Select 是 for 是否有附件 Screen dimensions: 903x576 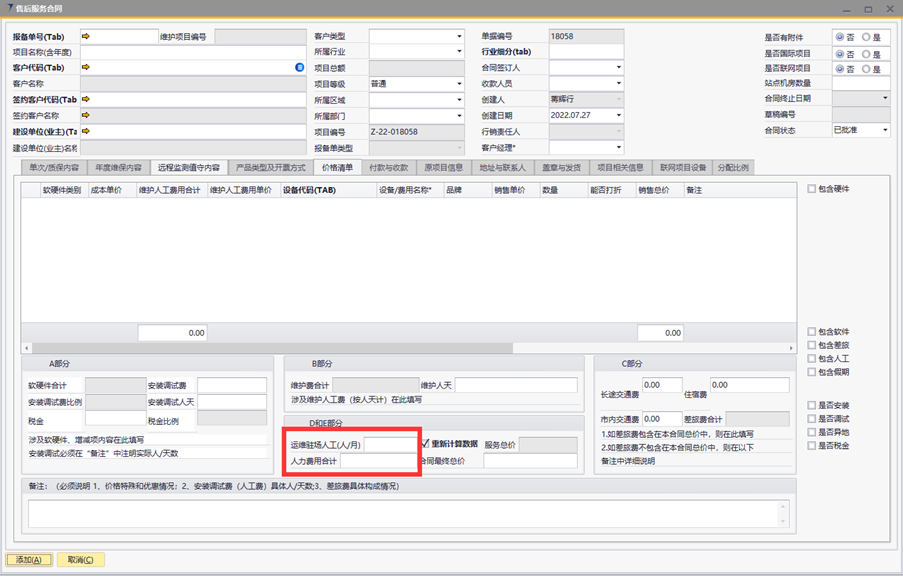867,38
